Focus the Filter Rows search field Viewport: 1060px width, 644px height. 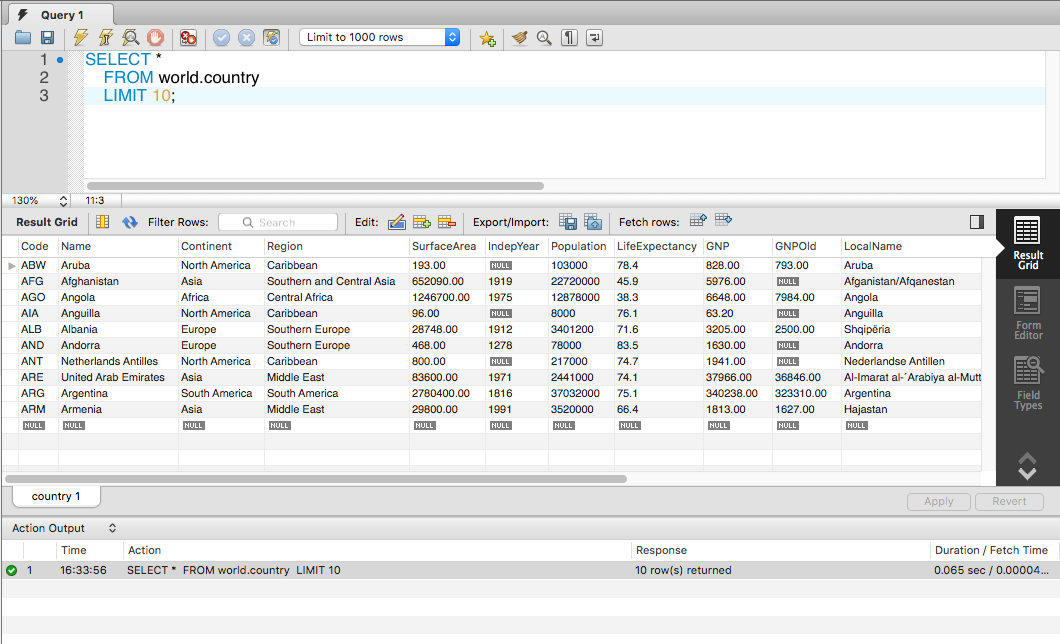coord(278,222)
